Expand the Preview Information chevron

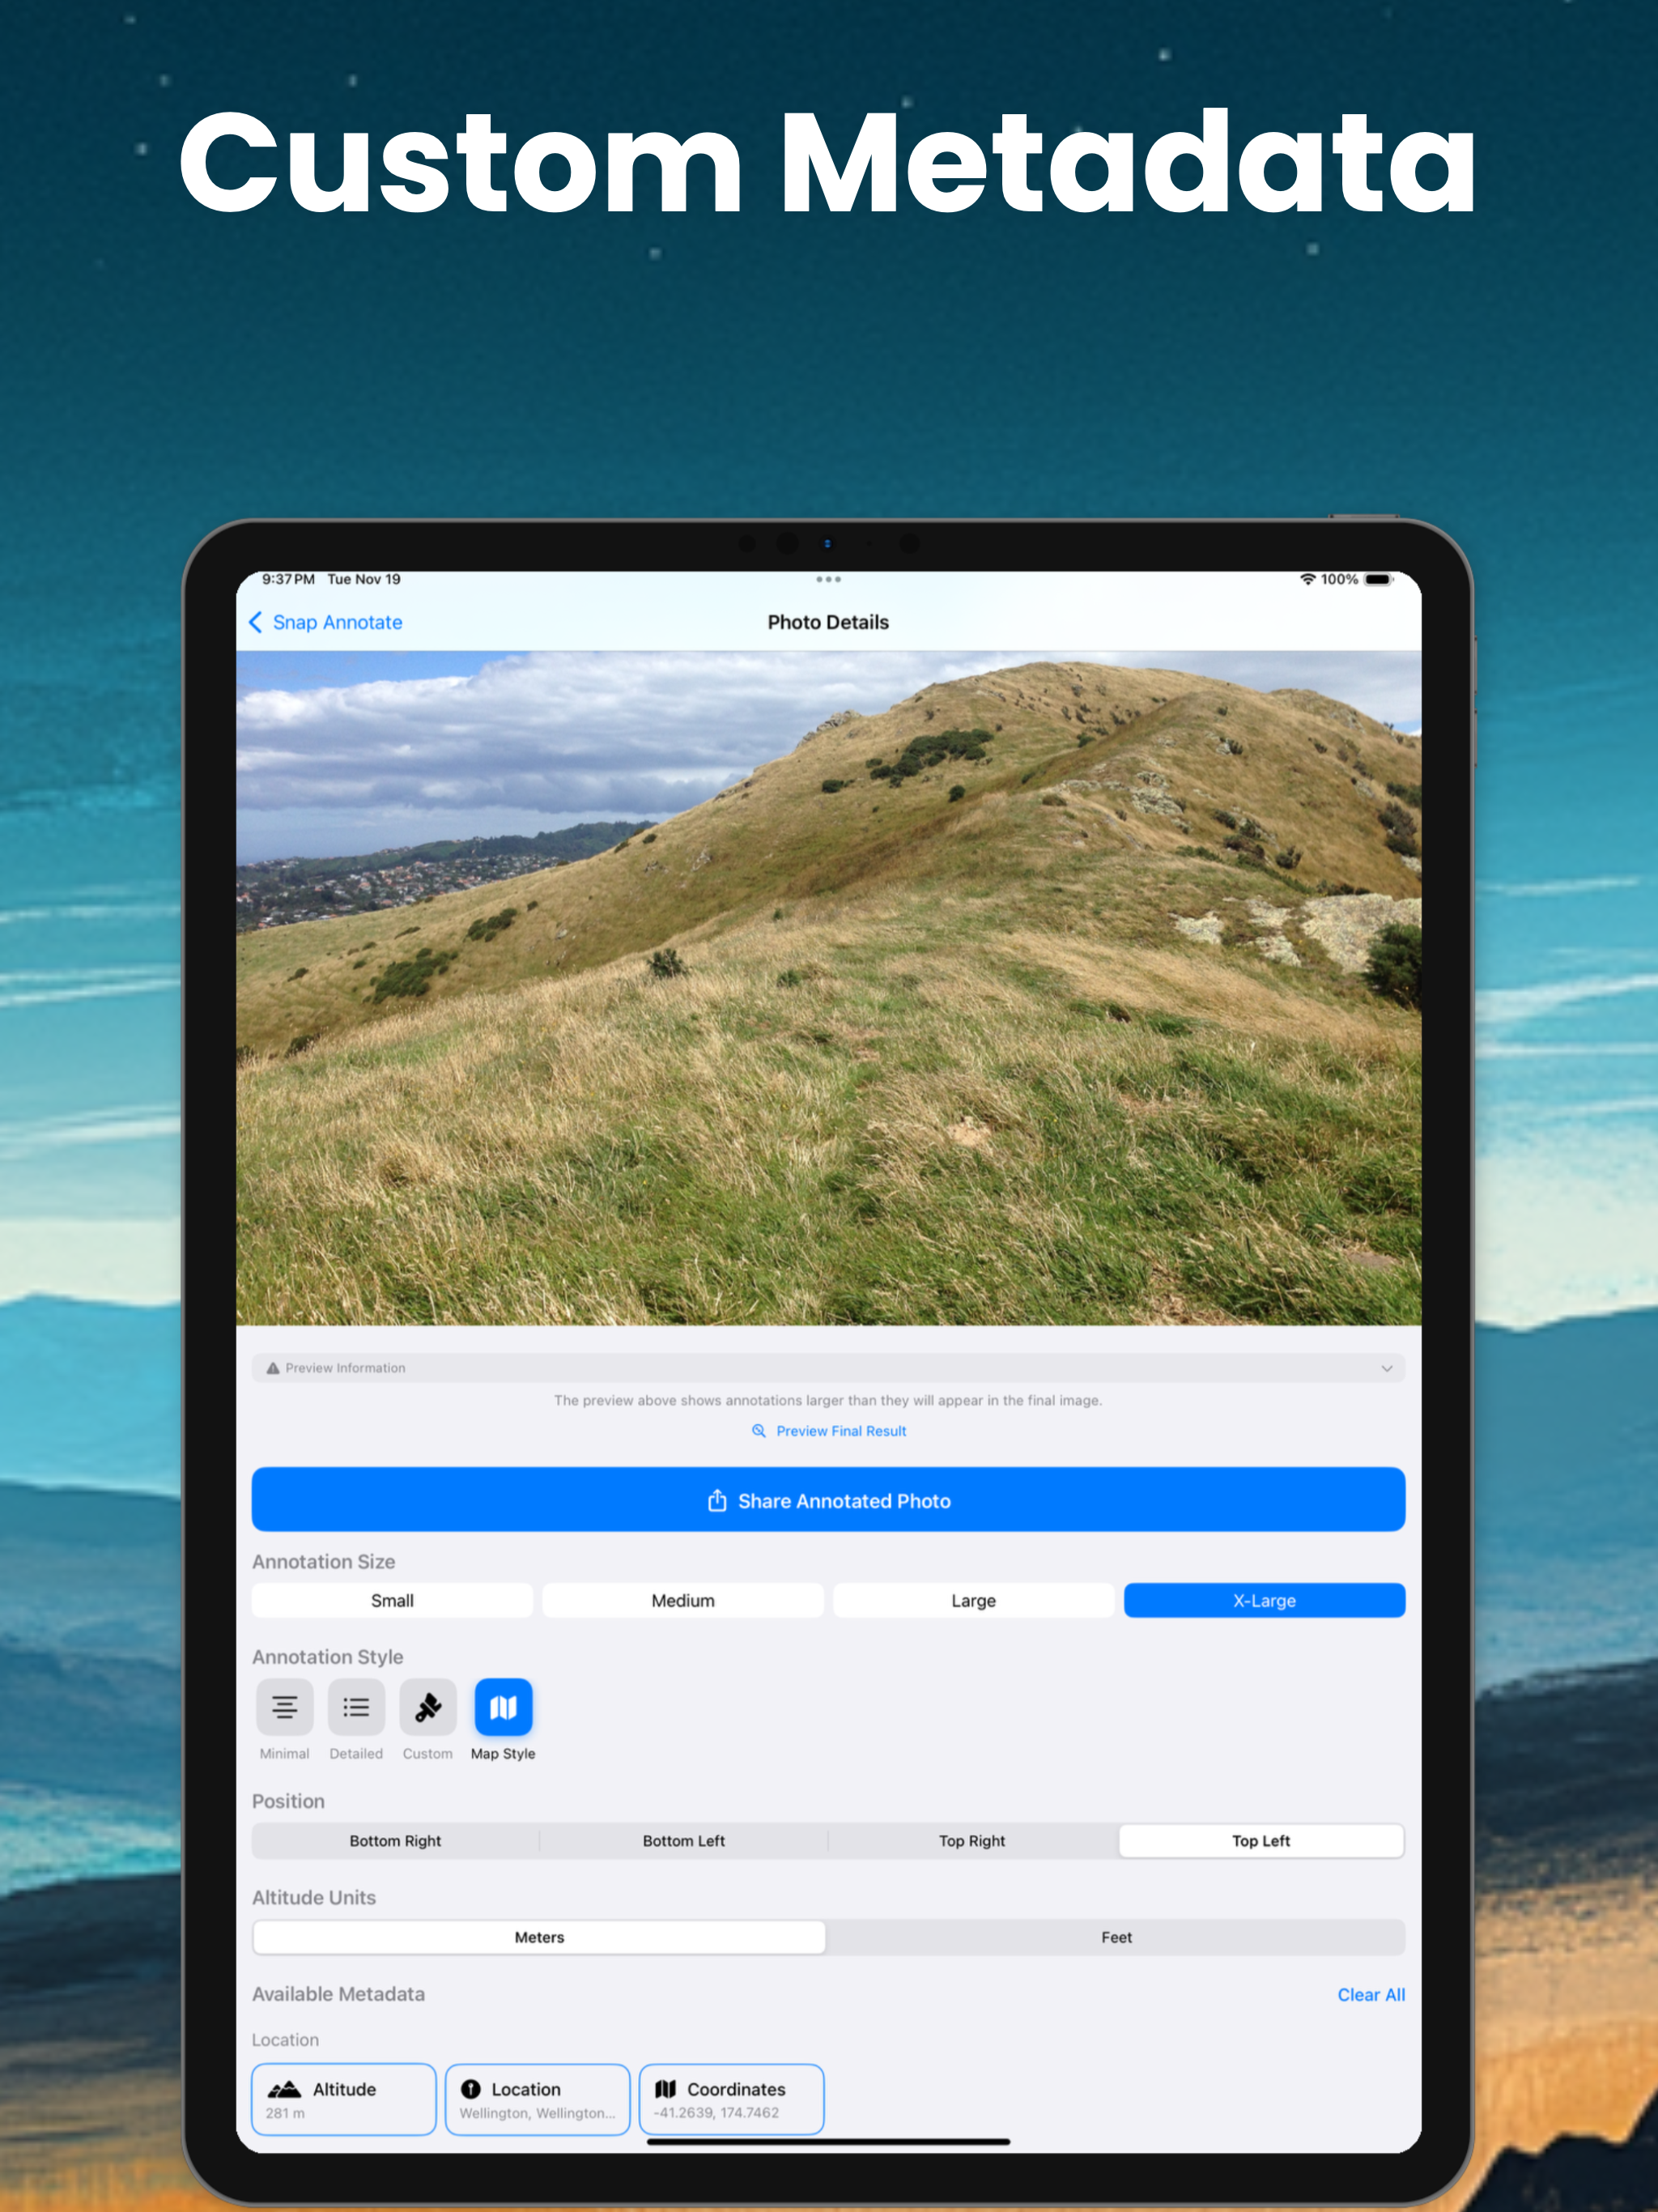coord(1386,1368)
